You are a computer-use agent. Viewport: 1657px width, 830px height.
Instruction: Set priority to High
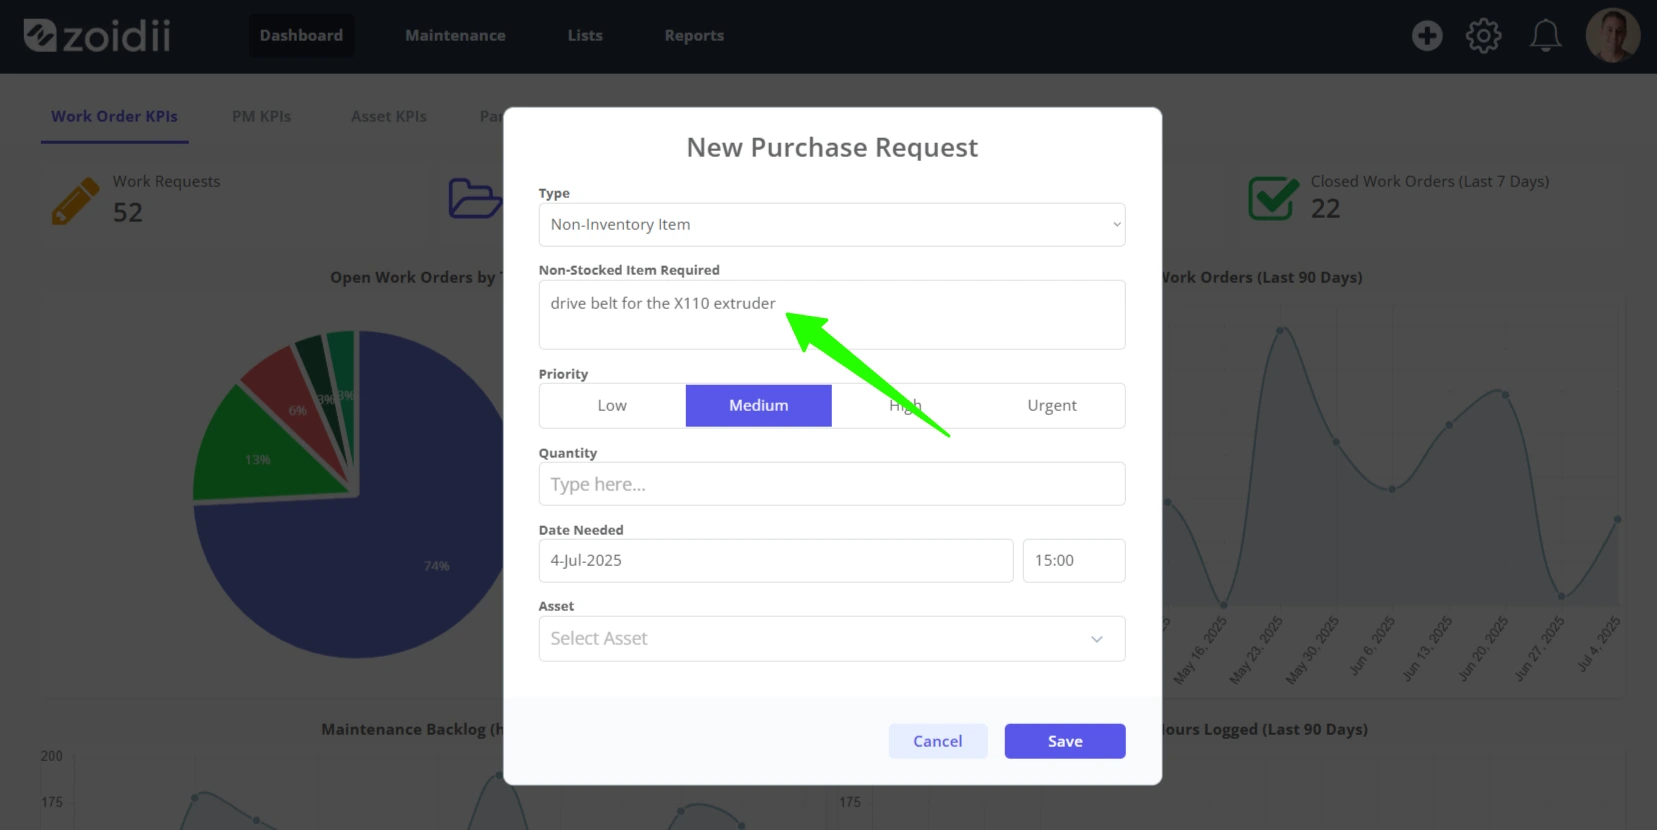(905, 406)
